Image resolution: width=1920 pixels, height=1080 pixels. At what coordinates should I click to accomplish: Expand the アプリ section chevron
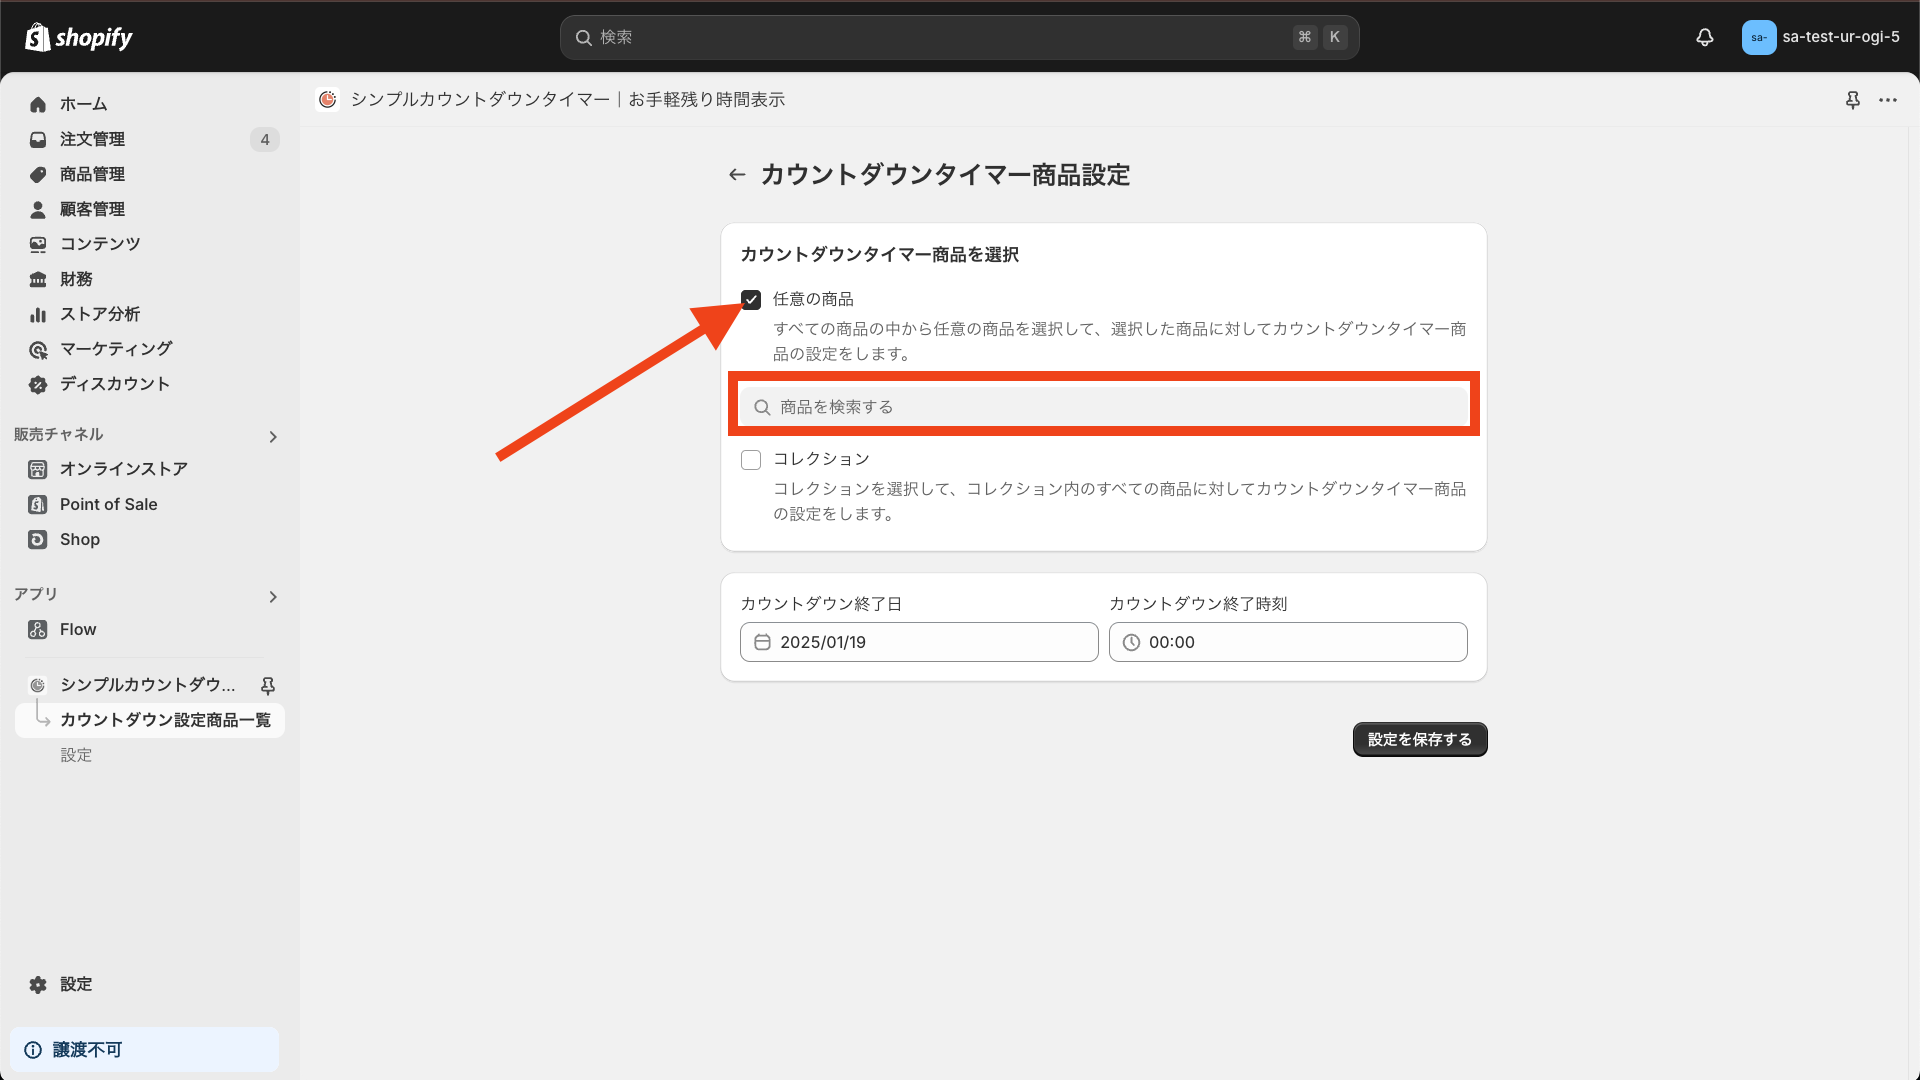[x=273, y=597]
